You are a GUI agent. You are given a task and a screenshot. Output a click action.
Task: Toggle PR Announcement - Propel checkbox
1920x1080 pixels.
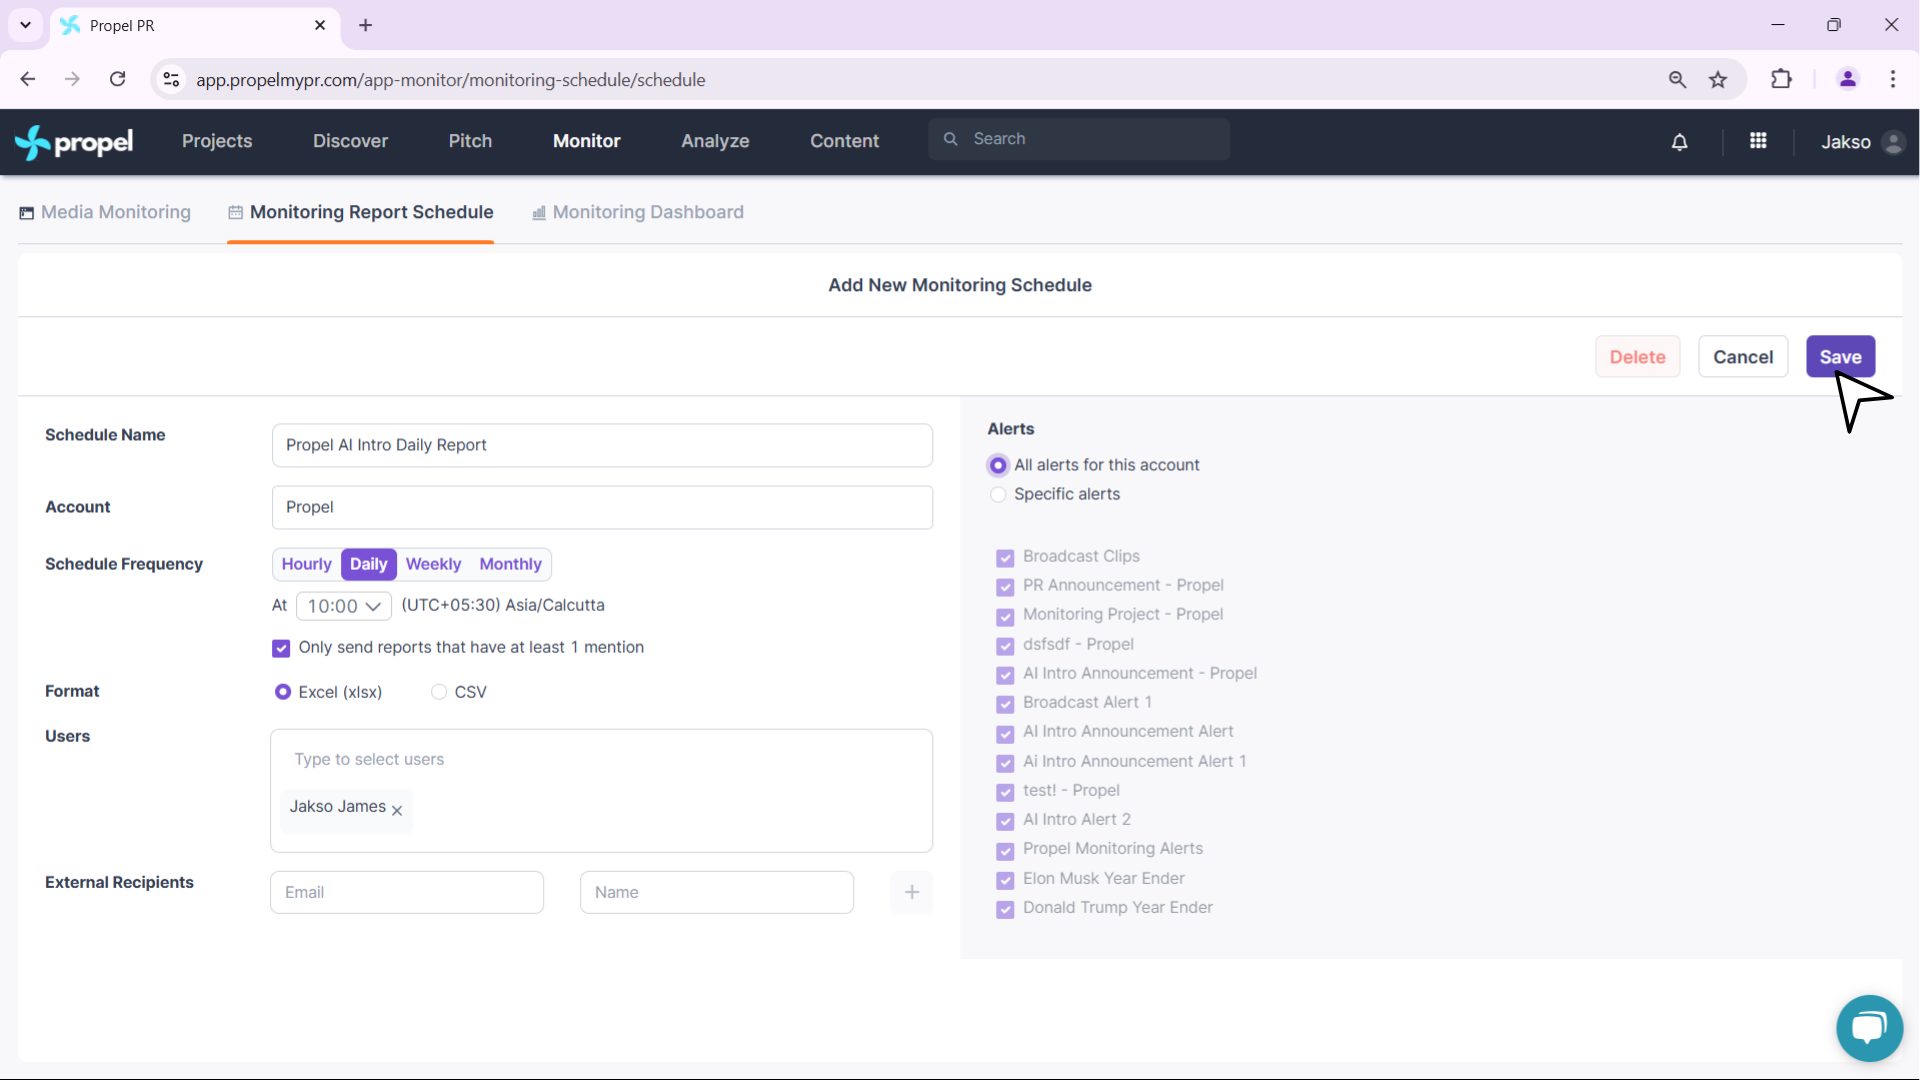pyautogui.click(x=1005, y=586)
